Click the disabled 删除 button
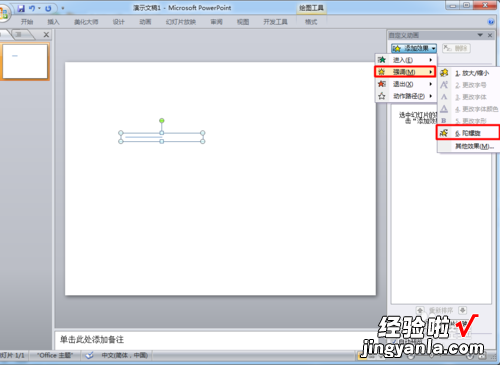The image size is (500, 365). [456, 48]
